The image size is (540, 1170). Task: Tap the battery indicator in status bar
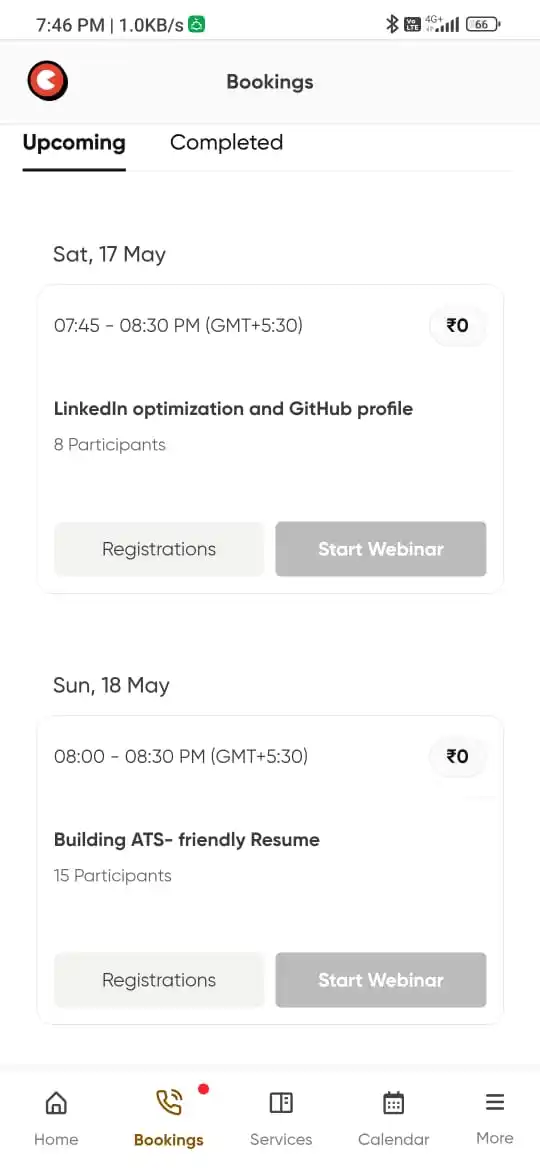(x=483, y=25)
